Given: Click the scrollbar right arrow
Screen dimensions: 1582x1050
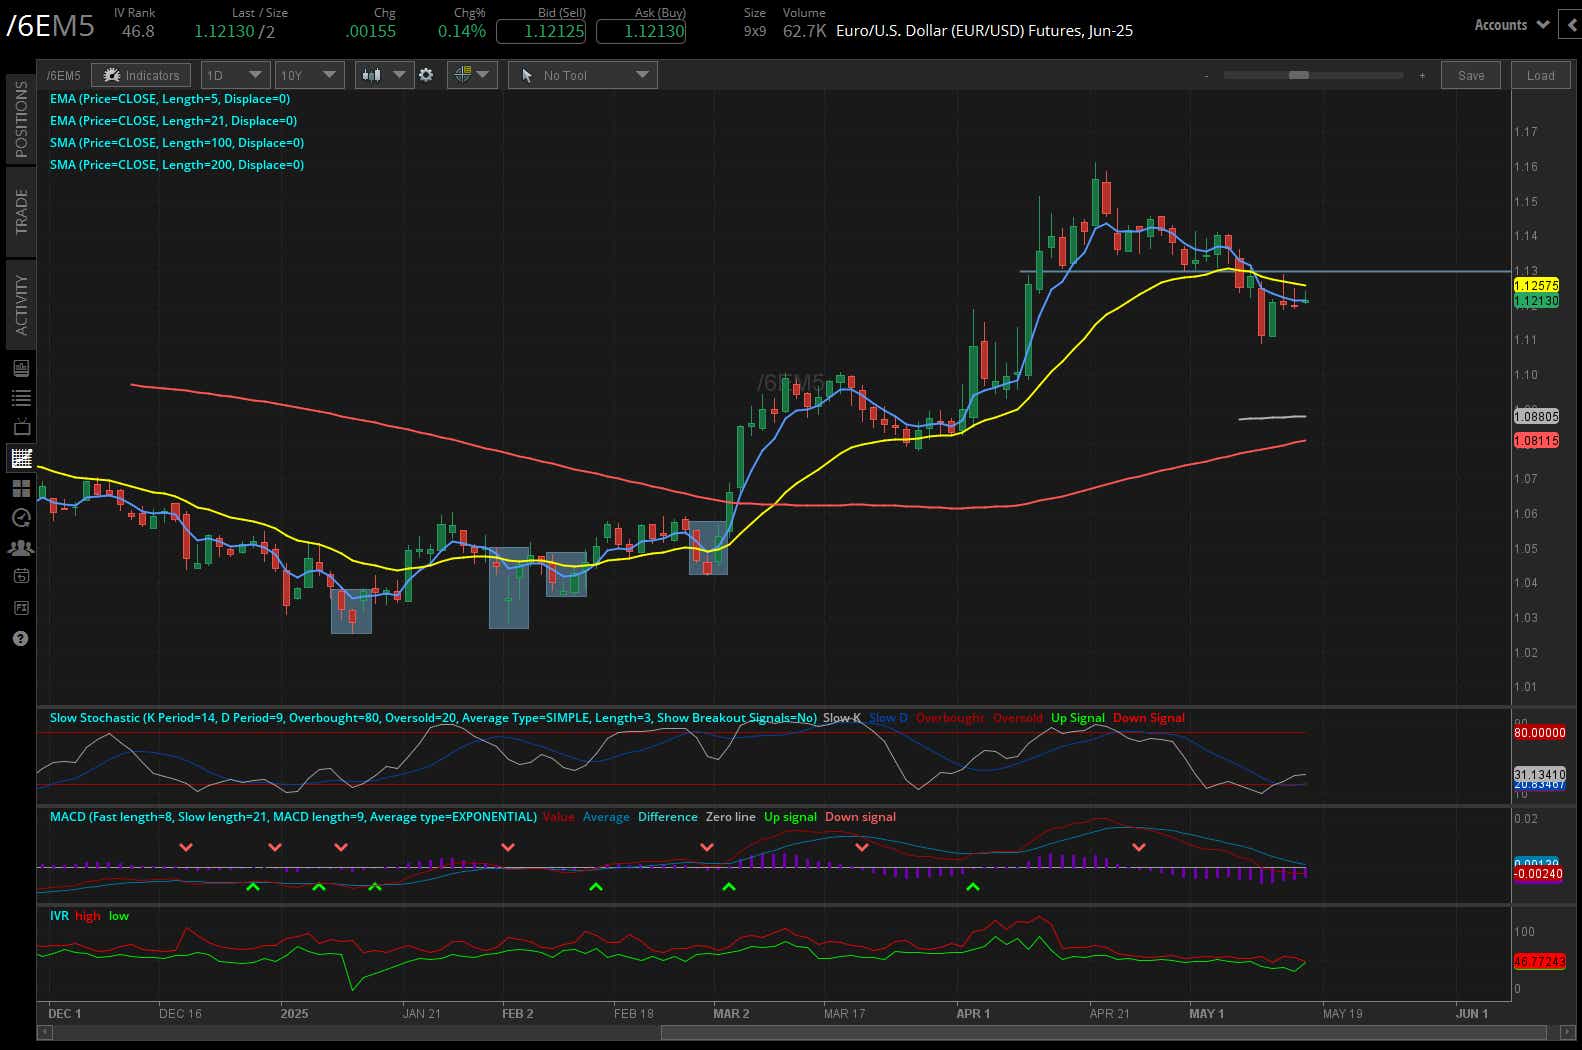Looking at the screenshot, I should (1567, 1032).
